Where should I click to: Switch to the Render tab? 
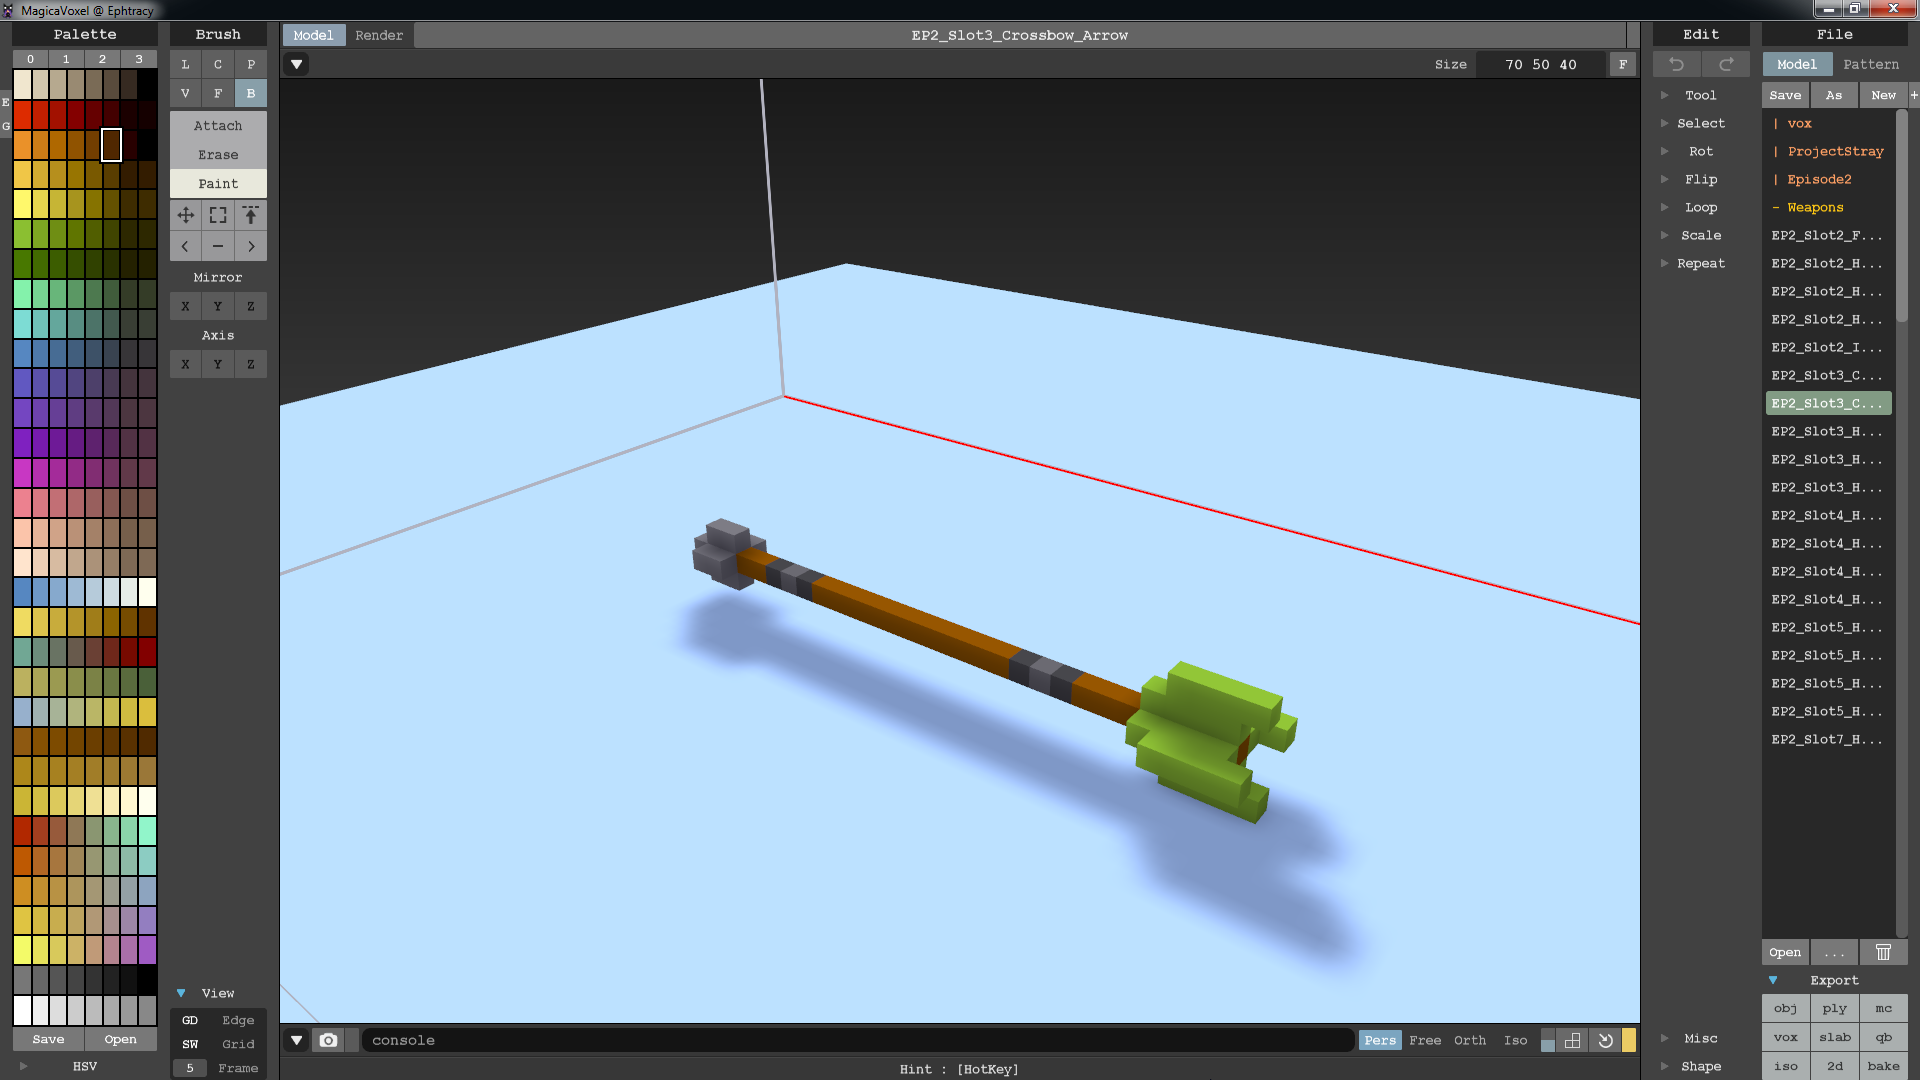tap(379, 35)
